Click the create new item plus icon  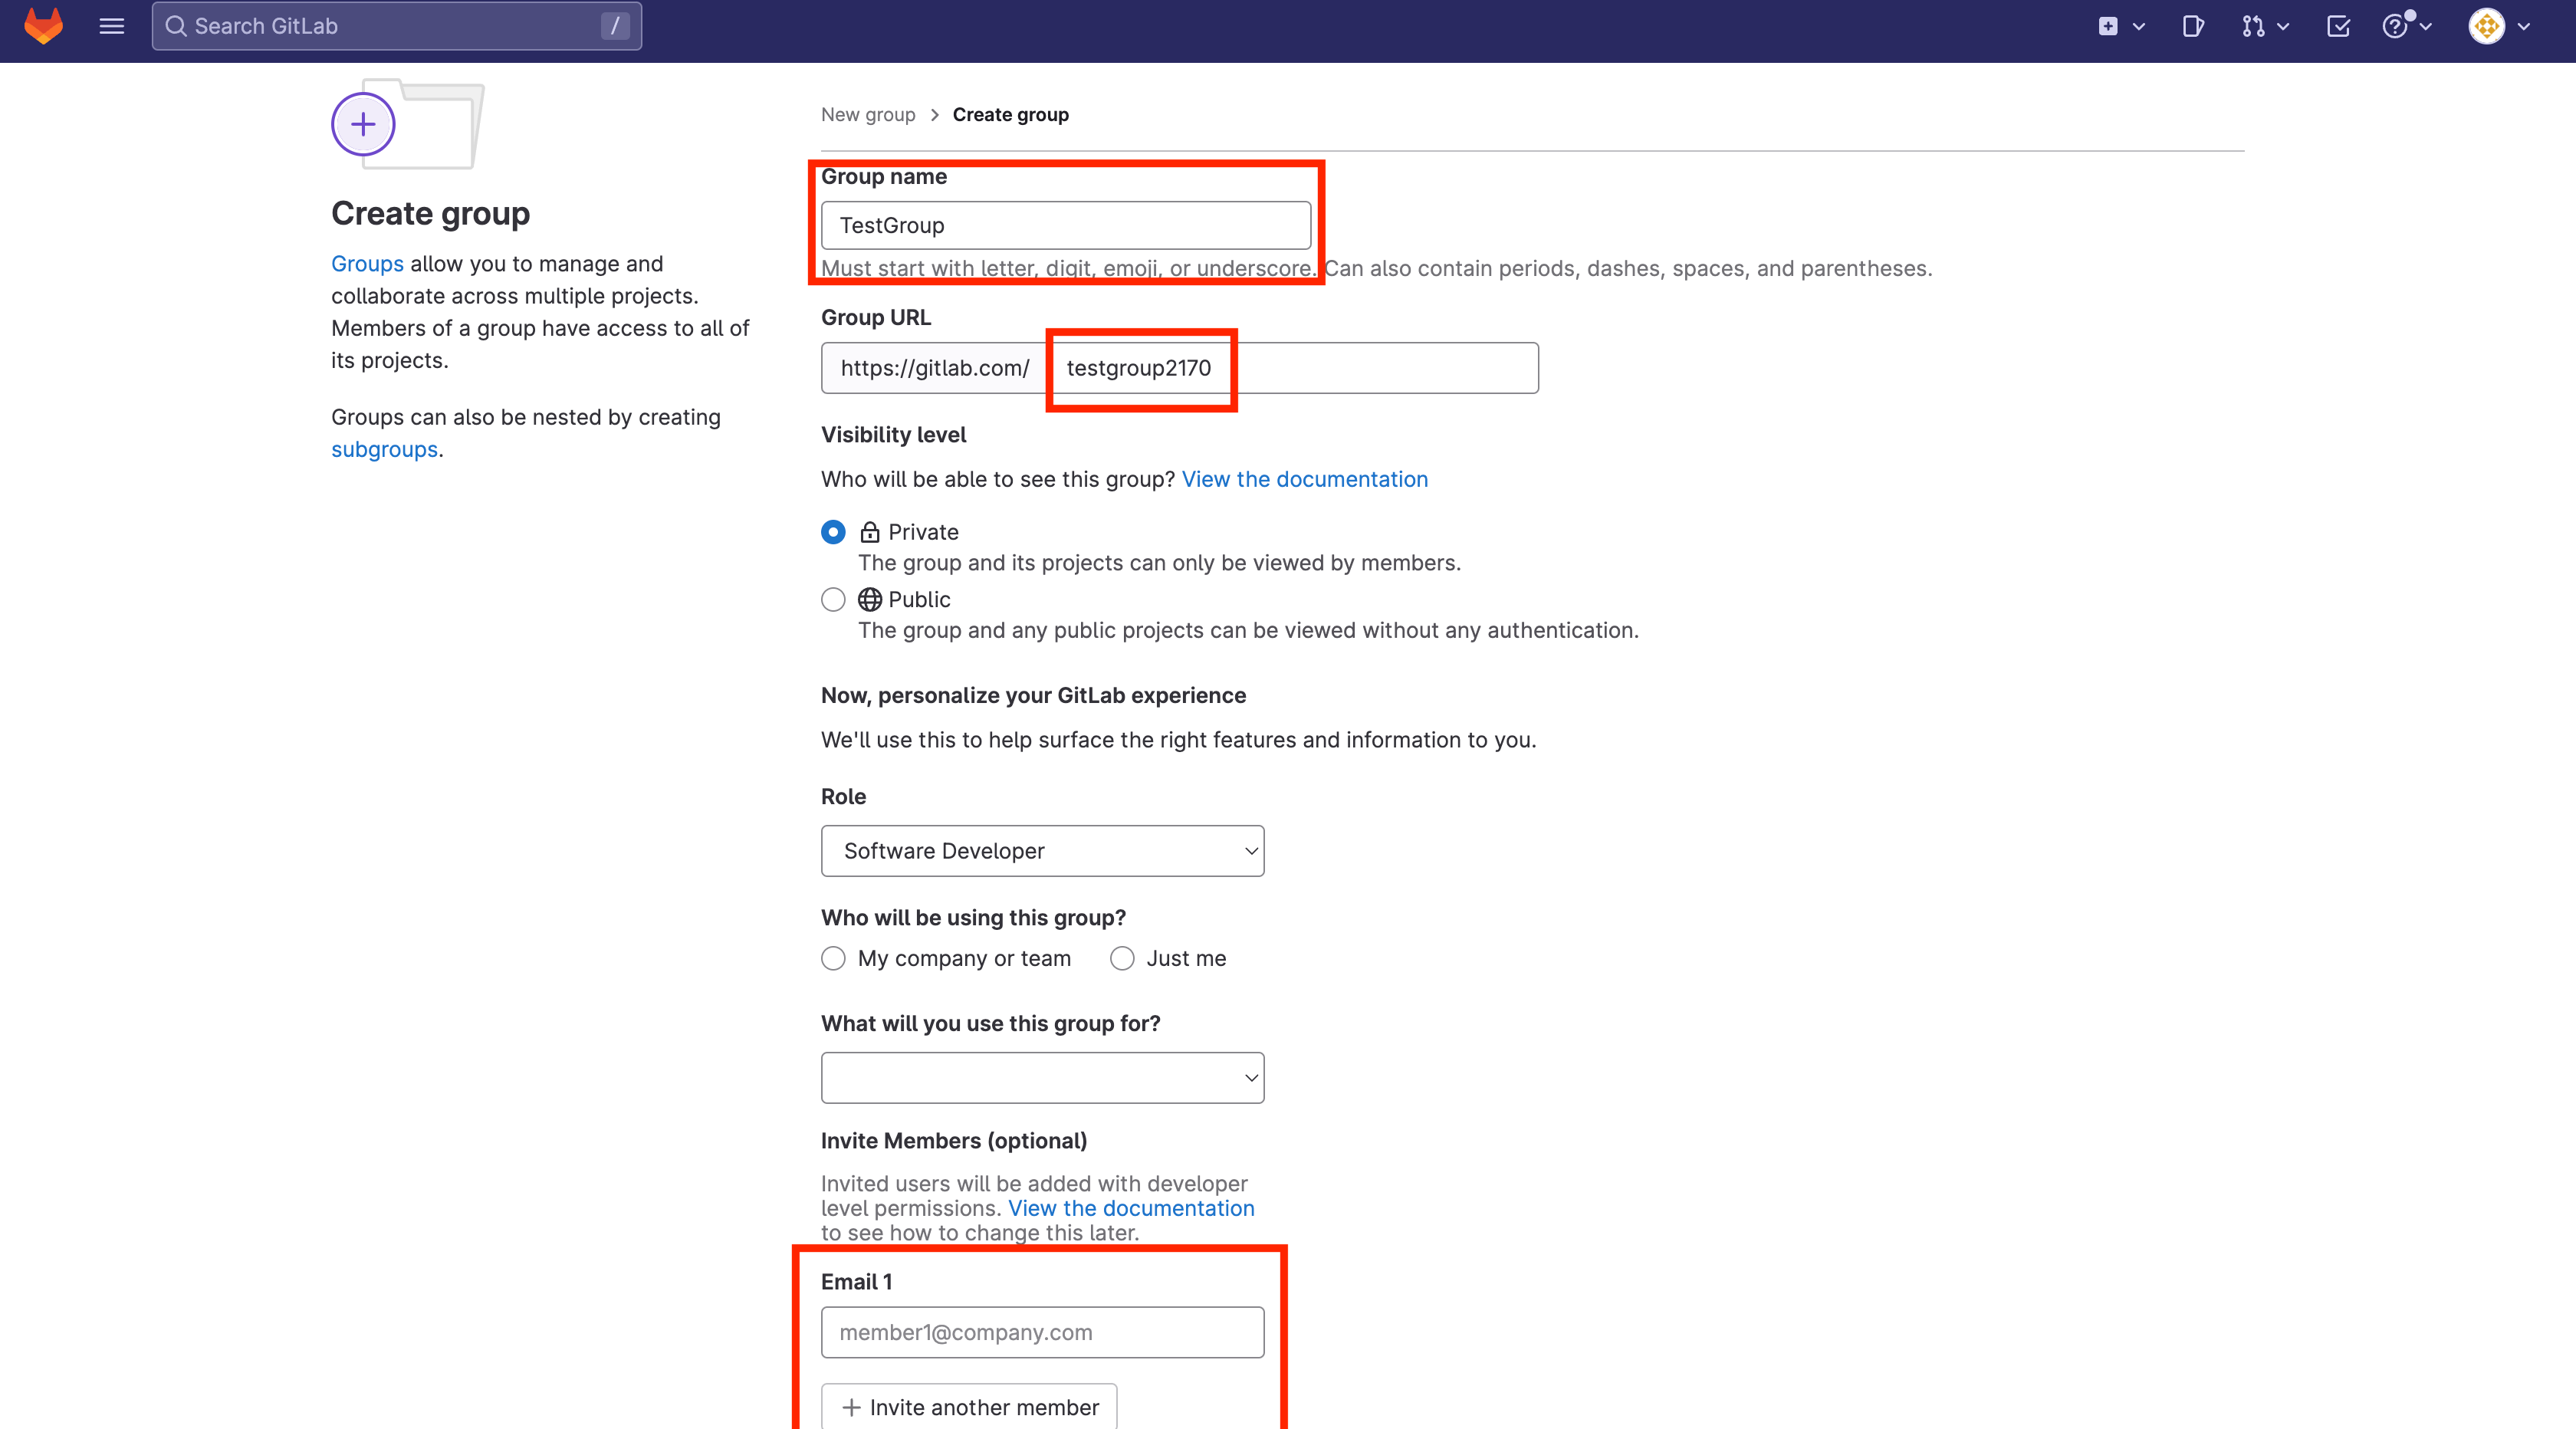point(2104,25)
